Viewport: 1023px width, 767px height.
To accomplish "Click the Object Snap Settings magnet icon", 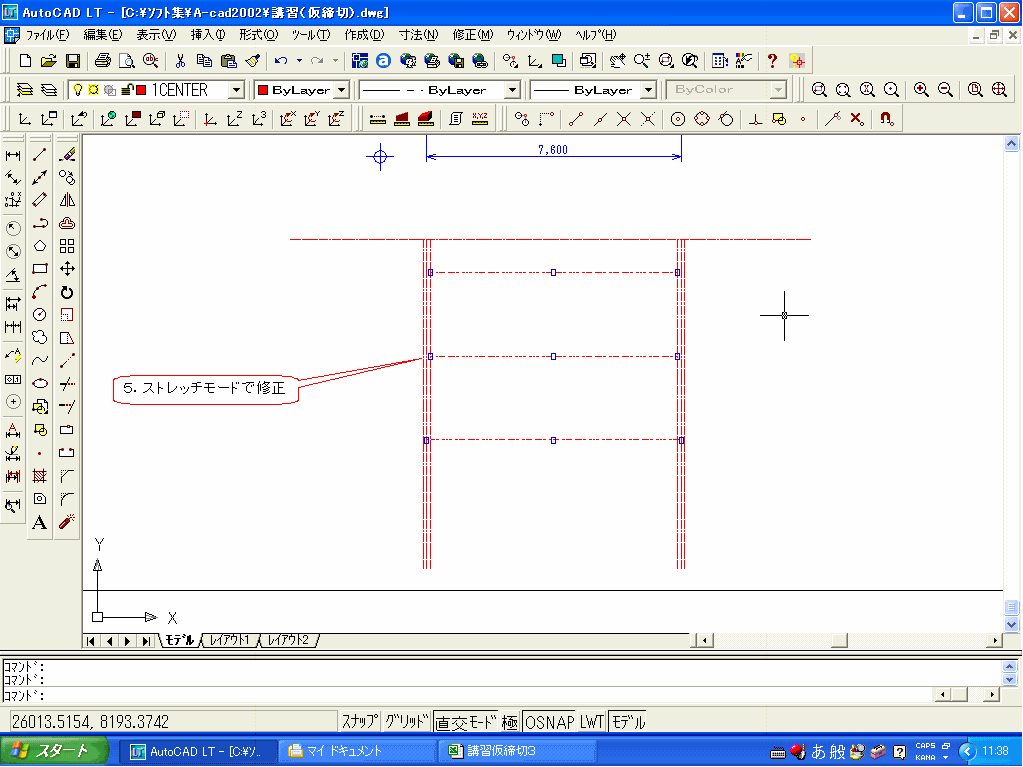I will (886, 119).
